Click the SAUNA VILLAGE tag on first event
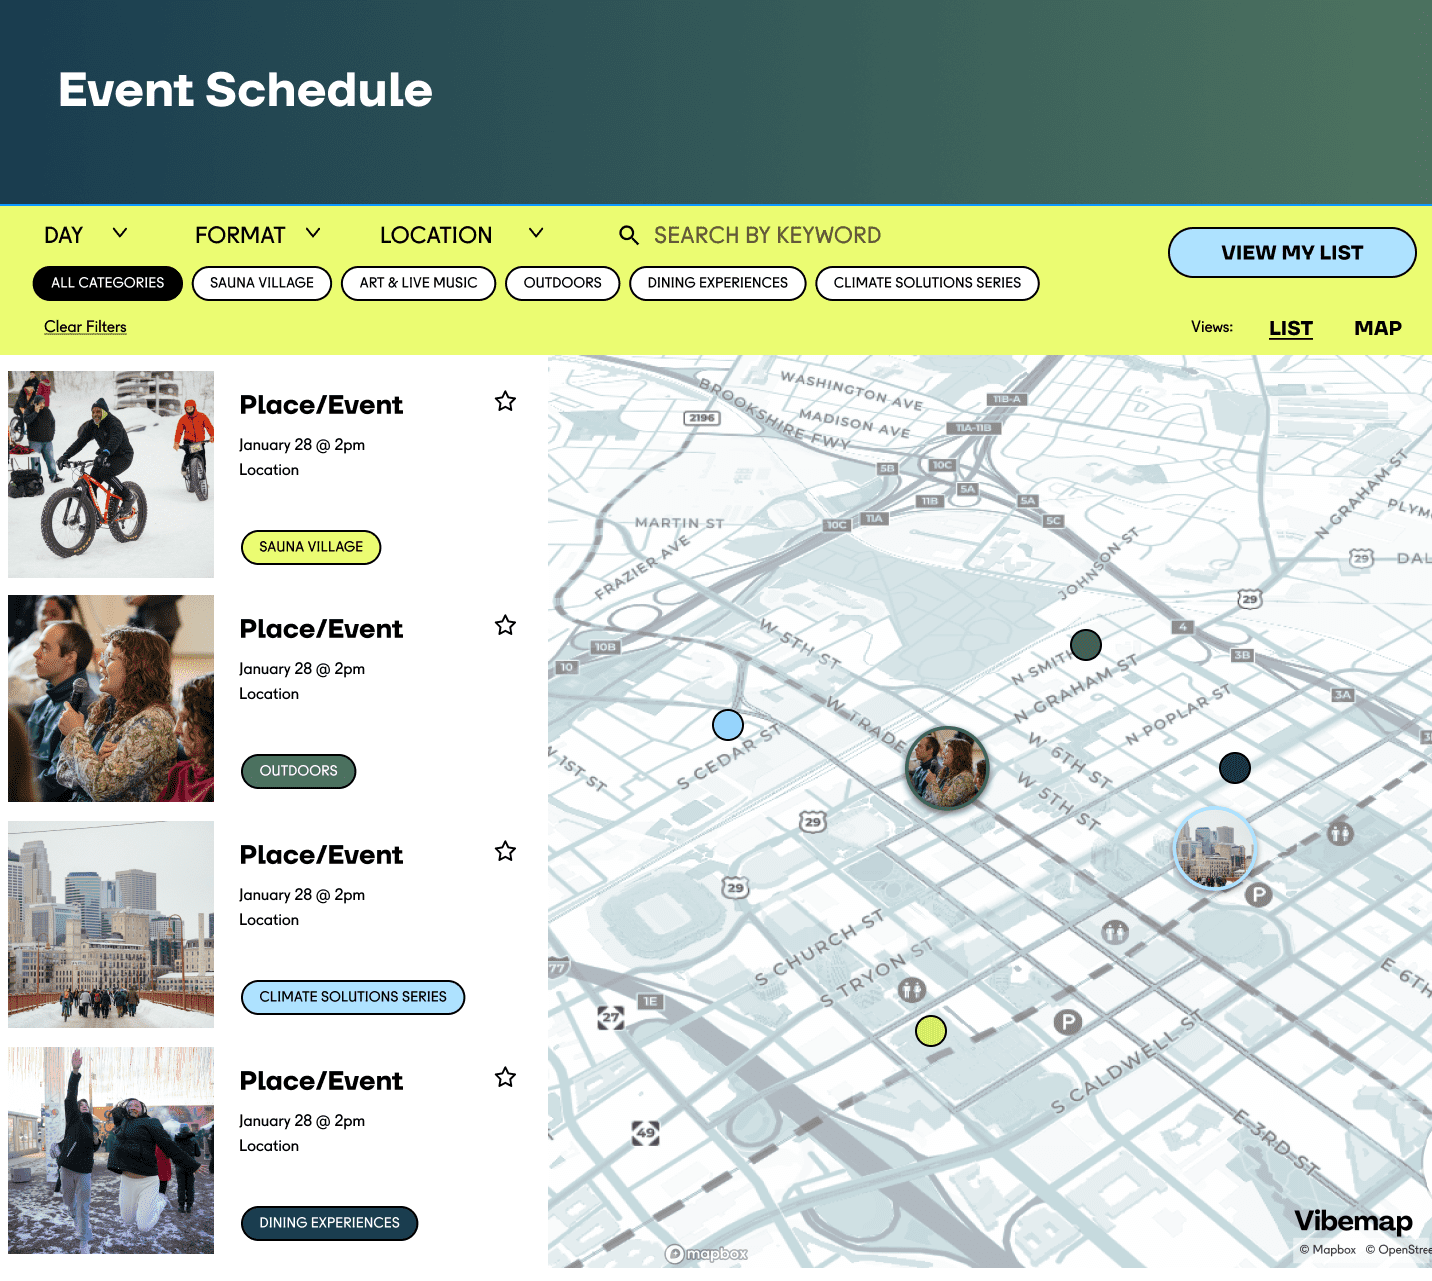The width and height of the screenshot is (1432, 1281). [311, 547]
